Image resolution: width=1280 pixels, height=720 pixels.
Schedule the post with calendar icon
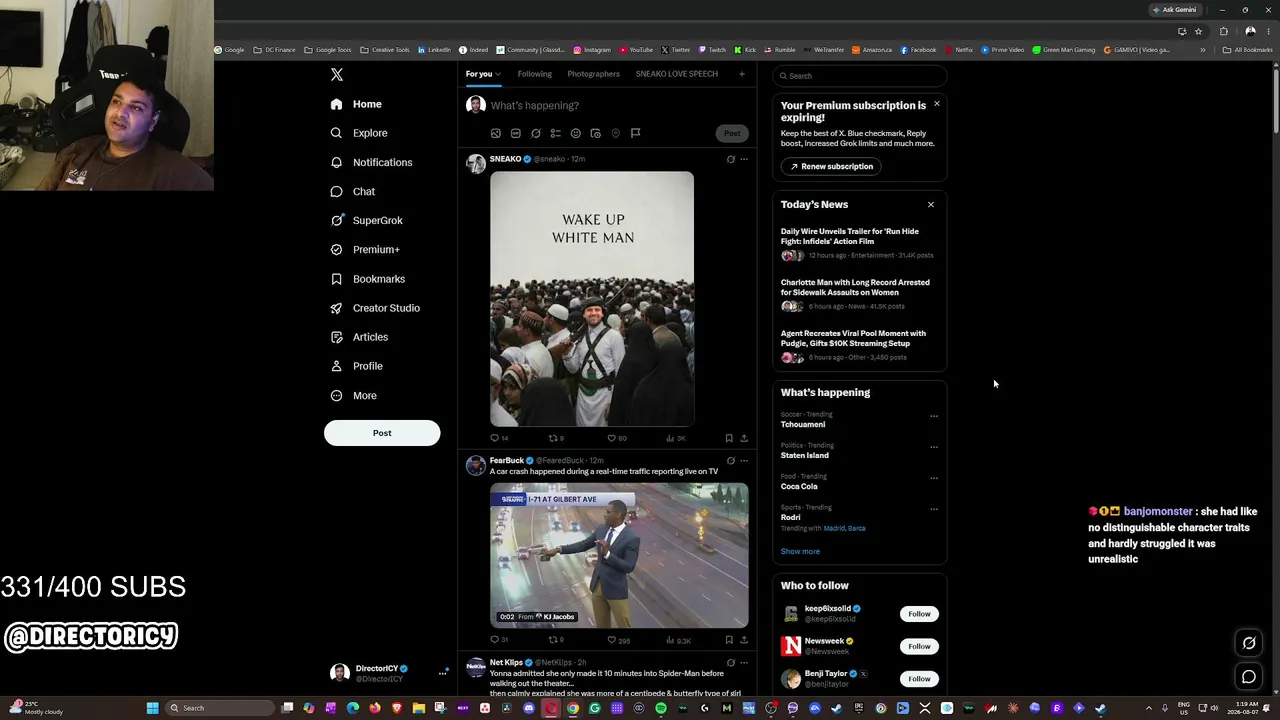tap(595, 133)
